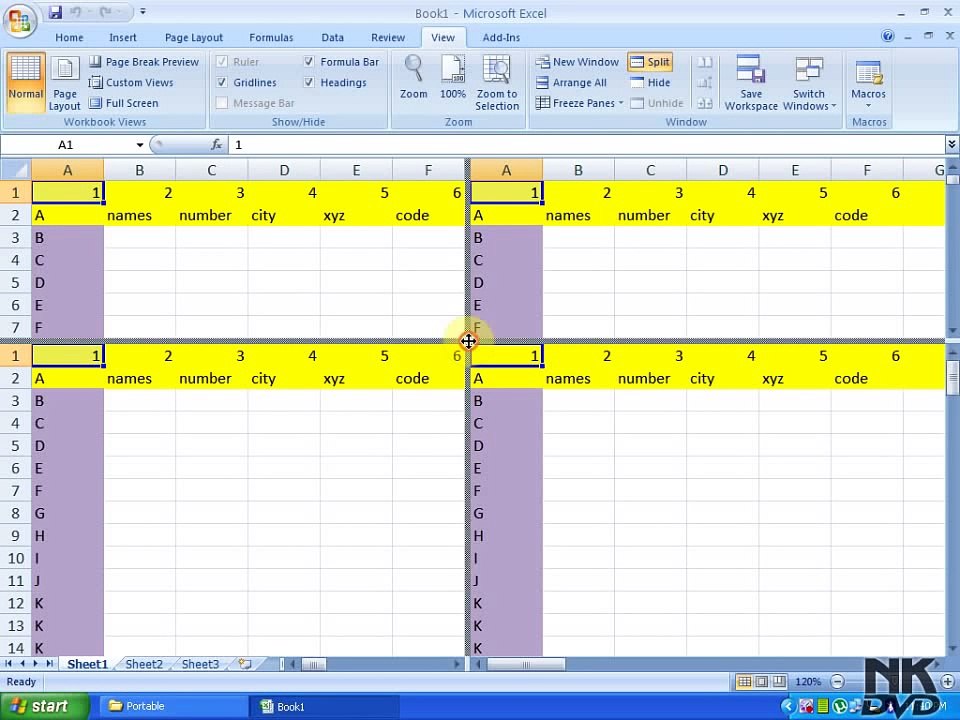Click the insert function fx icon

pyautogui.click(x=216, y=144)
